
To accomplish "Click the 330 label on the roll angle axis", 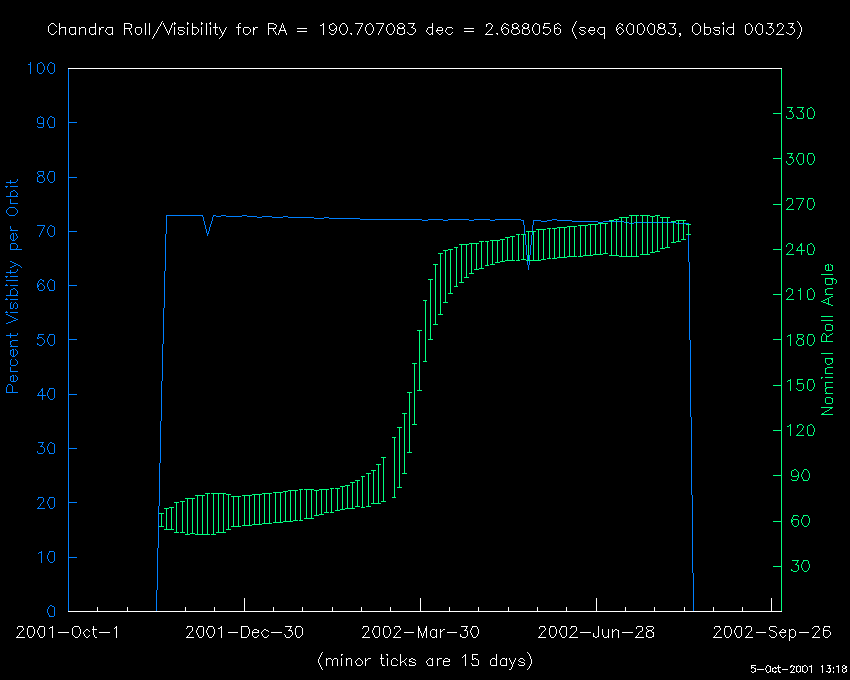I will coord(803,114).
